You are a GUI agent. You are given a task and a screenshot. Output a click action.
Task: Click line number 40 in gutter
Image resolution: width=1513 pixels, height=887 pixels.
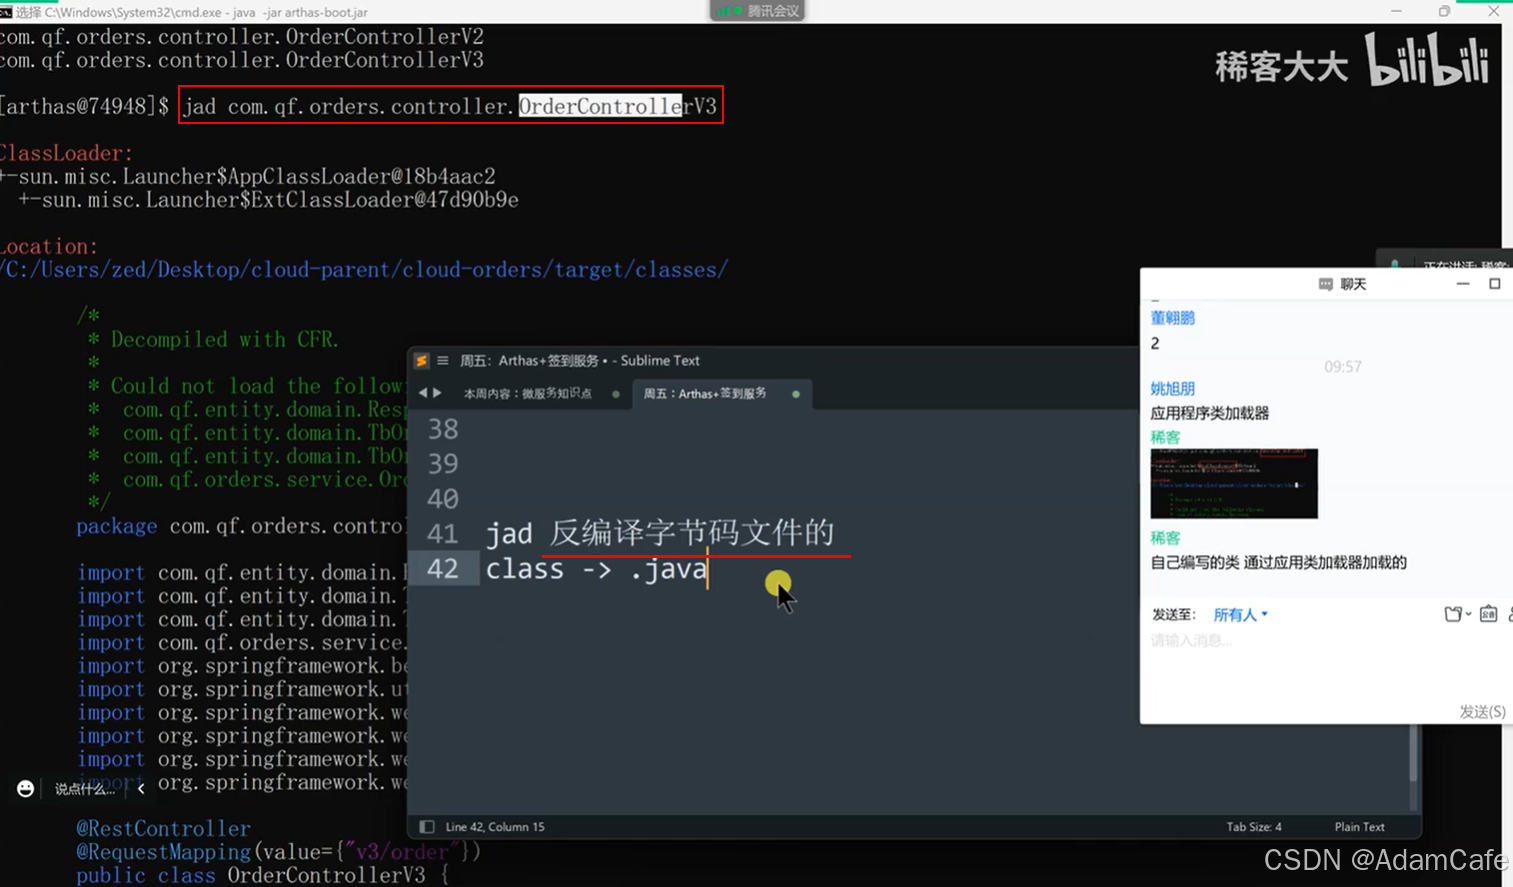point(443,499)
